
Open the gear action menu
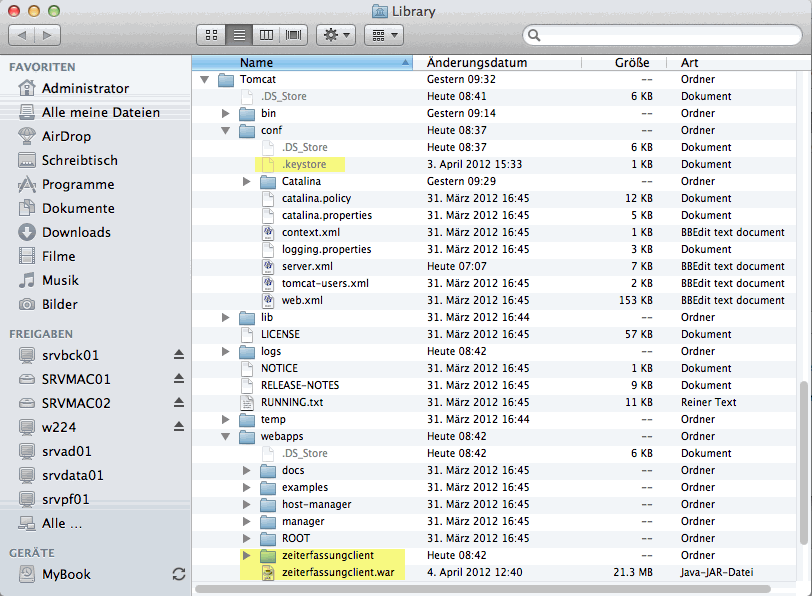point(335,35)
